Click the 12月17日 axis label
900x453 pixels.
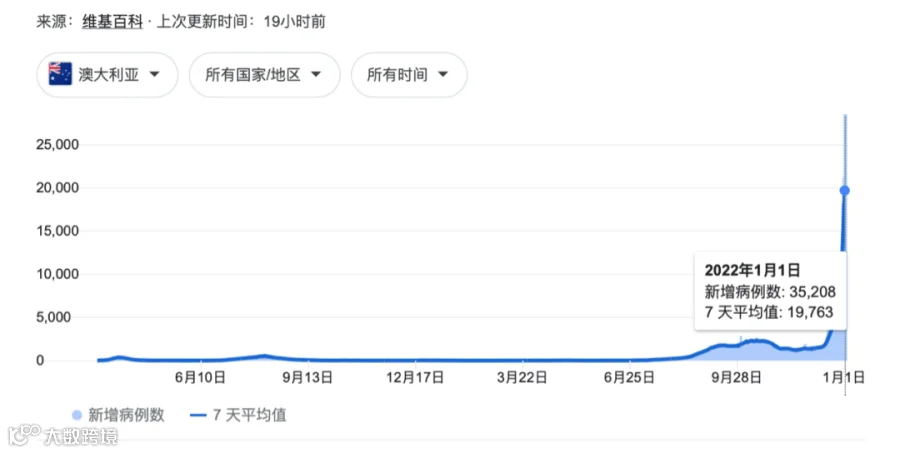tap(415, 377)
